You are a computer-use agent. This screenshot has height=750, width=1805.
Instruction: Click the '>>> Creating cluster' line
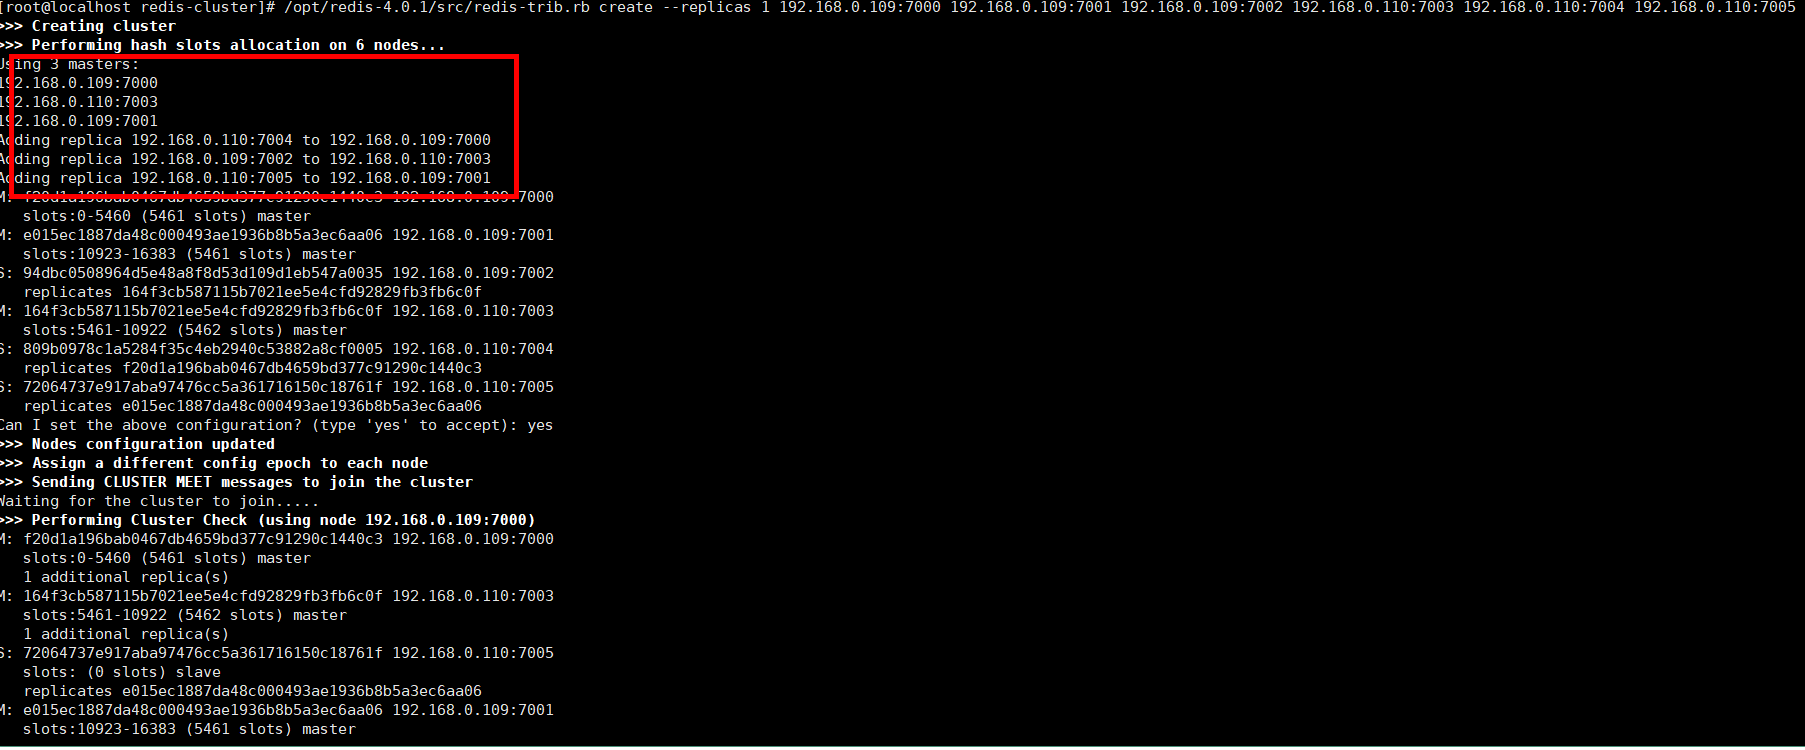(x=88, y=26)
